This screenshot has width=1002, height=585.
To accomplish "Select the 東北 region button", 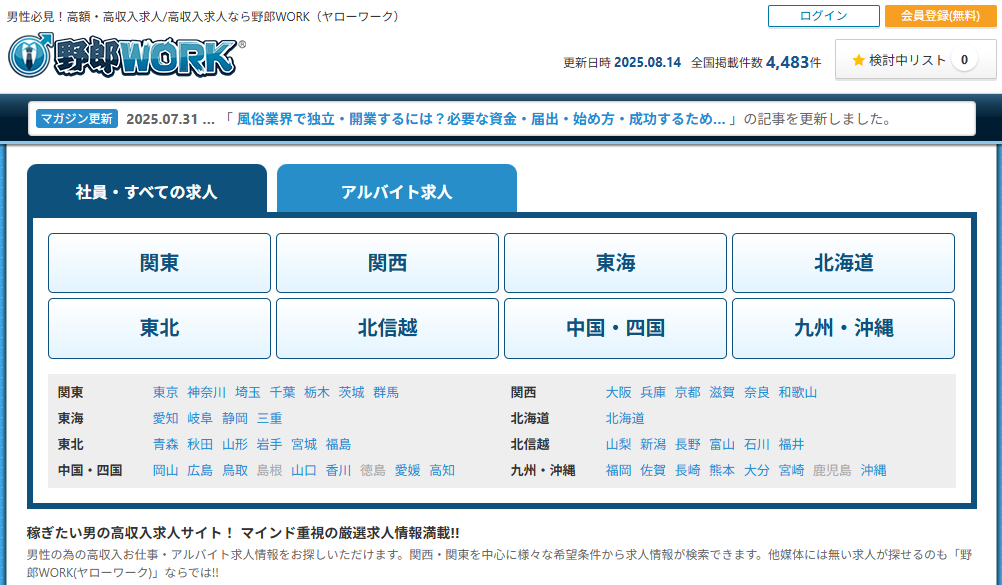I will (159, 328).
